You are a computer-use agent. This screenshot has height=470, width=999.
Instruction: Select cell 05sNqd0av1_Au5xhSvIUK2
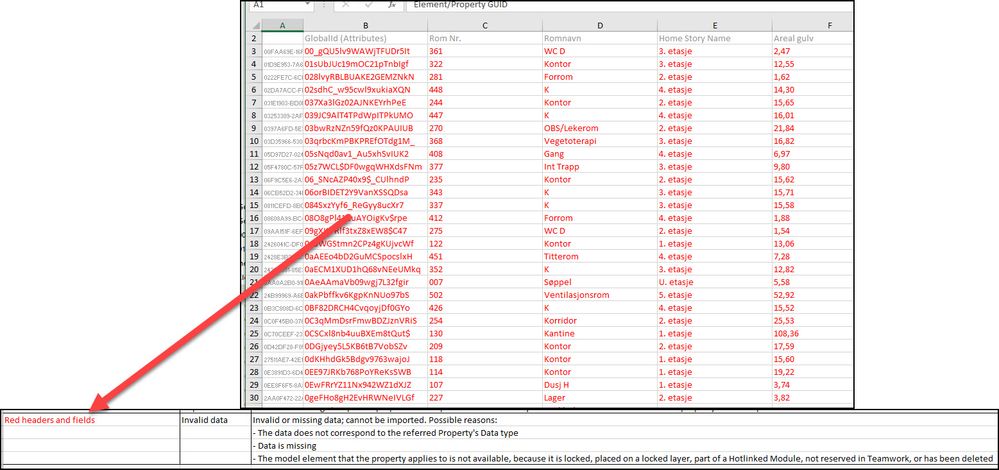[x=365, y=153]
